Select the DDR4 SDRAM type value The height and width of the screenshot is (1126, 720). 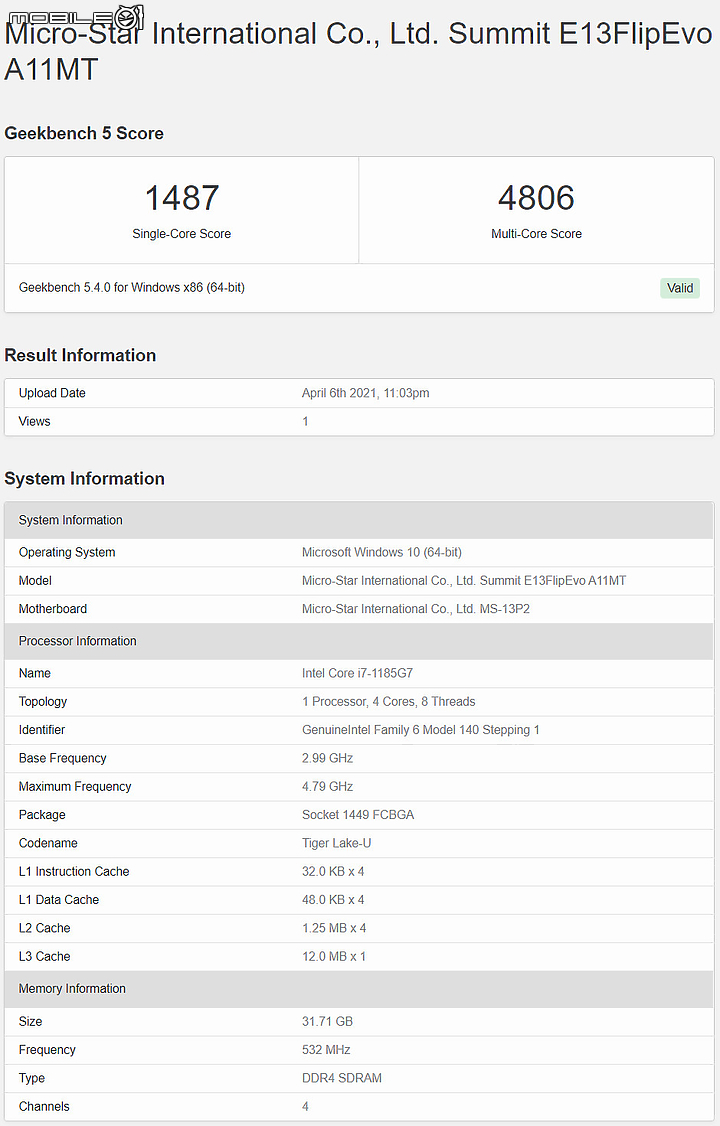342,1078
